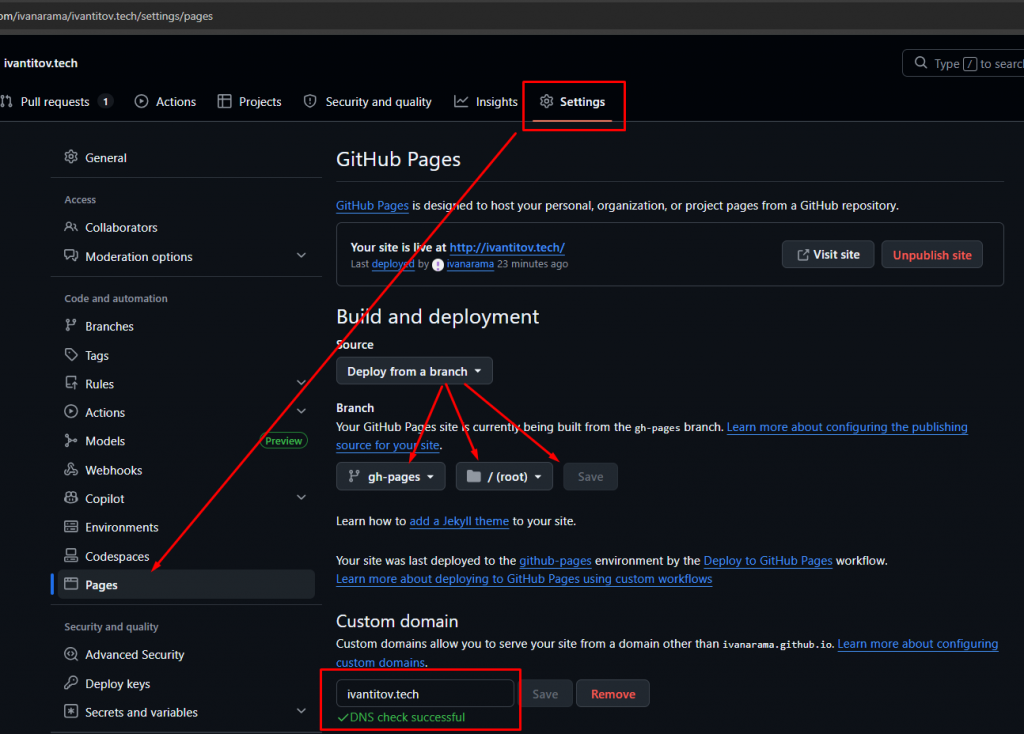
Task: Click the Unpublish site button
Action: tap(932, 255)
